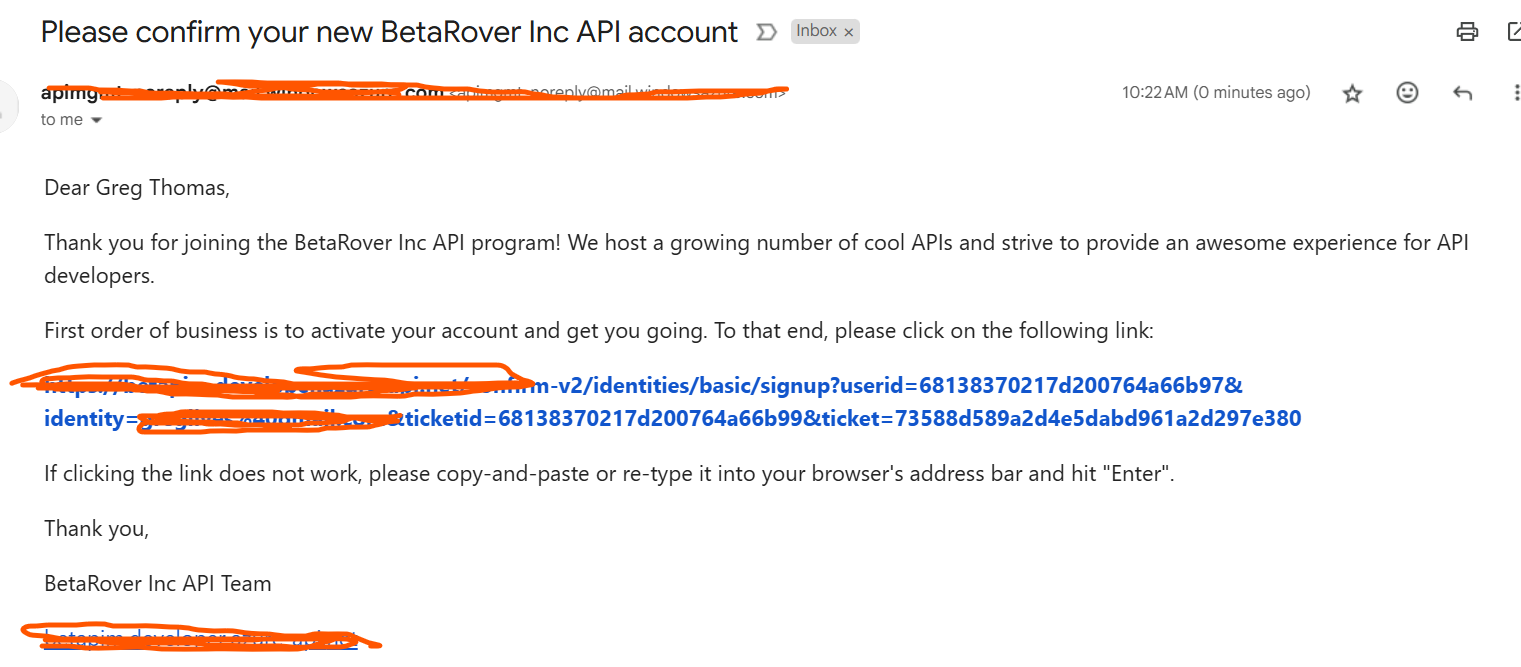
Task: Print this email
Action: 1467,31
